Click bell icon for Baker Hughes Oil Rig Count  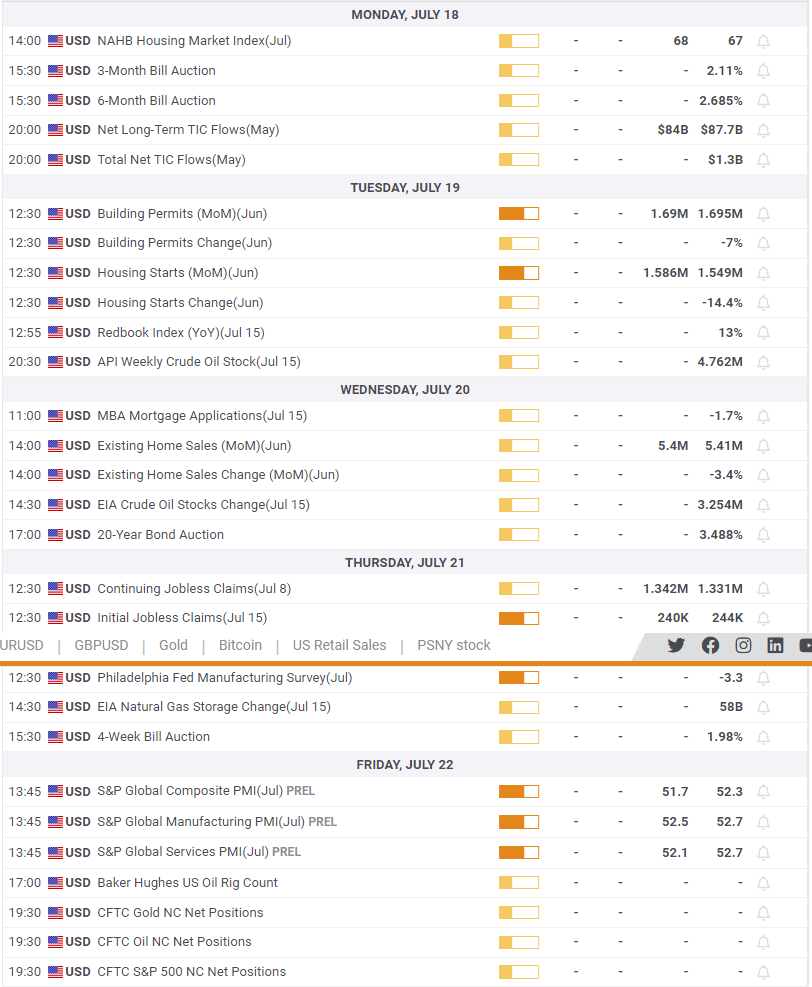tap(763, 883)
